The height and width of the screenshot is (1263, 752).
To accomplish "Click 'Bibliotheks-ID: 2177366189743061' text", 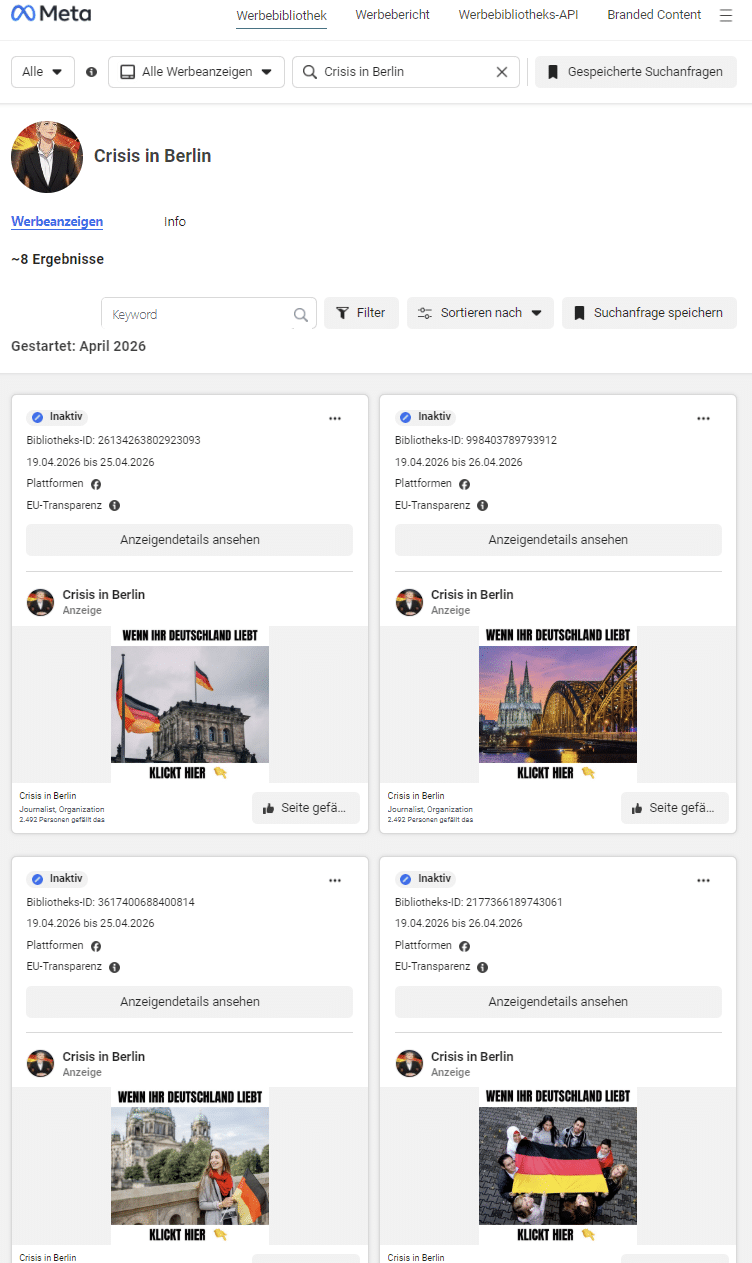I will click(479, 902).
